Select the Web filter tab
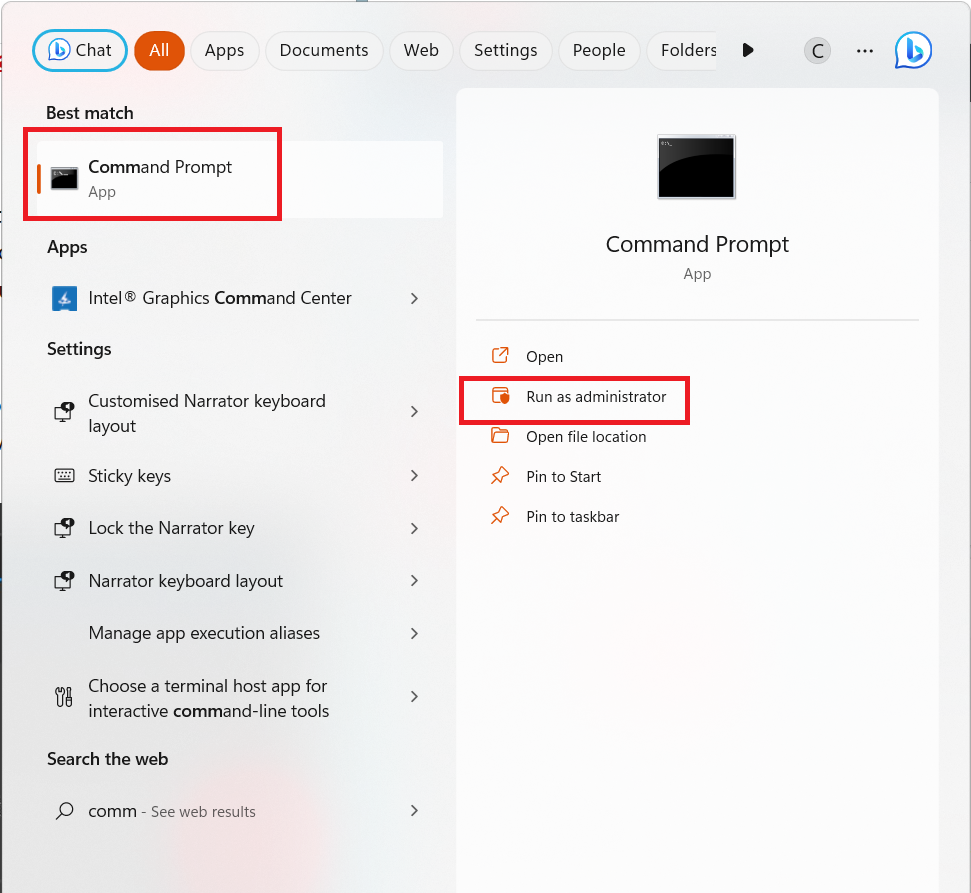971x893 pixels. [421, 50]
